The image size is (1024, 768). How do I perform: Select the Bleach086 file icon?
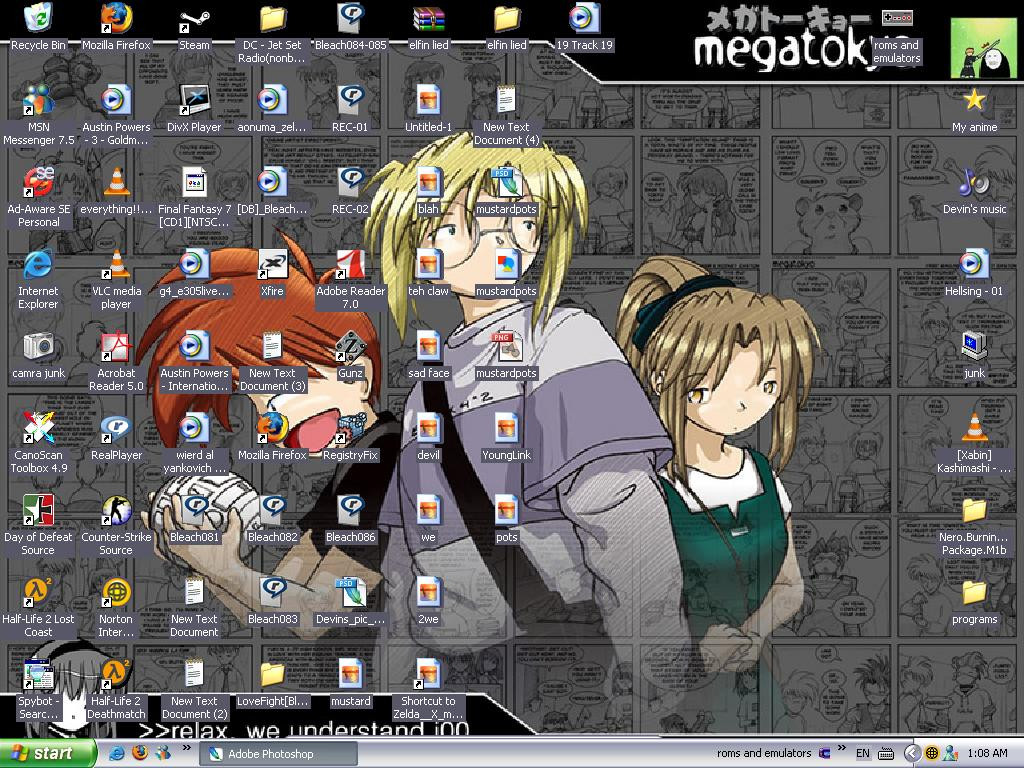pyautogui.click(x=350, y=511)
